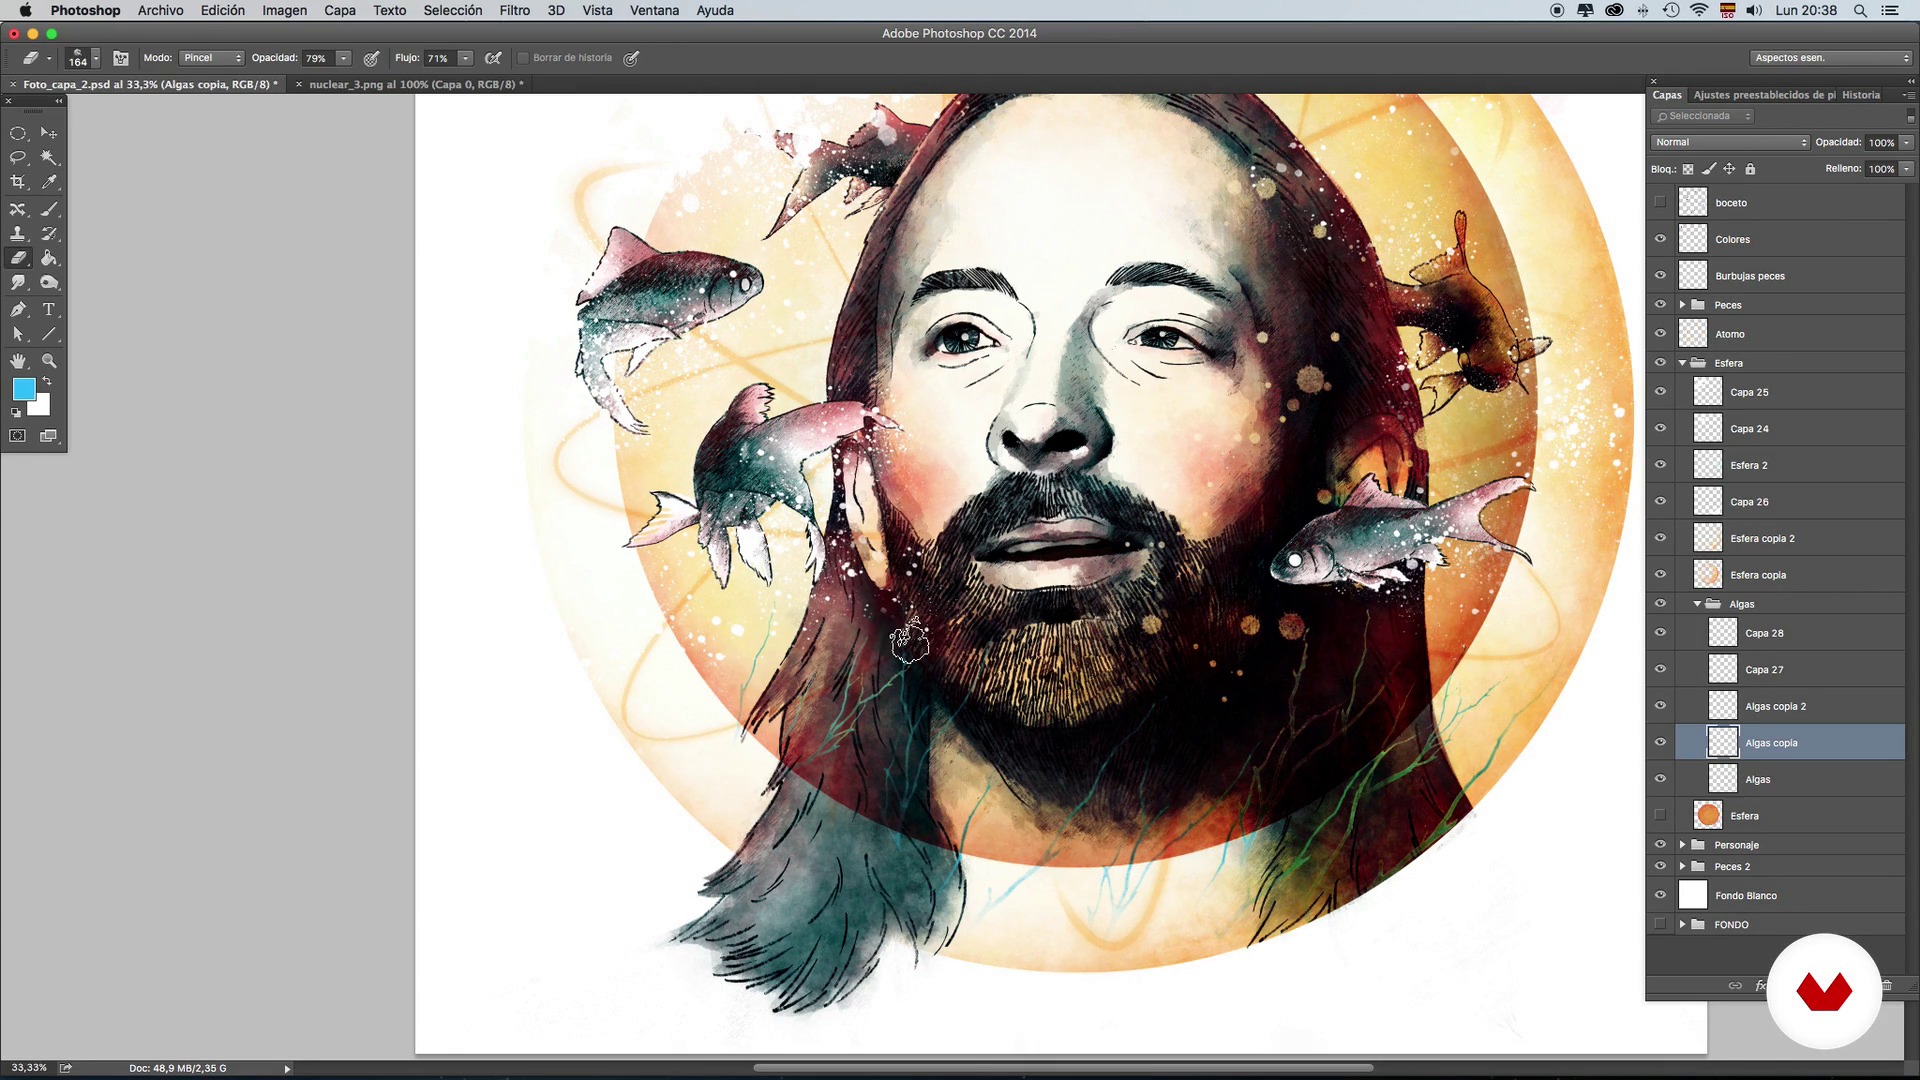Select the Eyedropper tool
This screenshot has height=1080, width=1920.
coord(49,182)
